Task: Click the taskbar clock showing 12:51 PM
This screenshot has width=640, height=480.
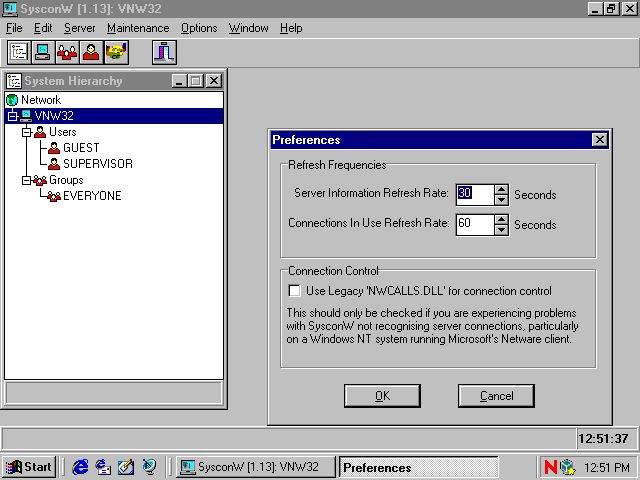Action: coord(607,467)
